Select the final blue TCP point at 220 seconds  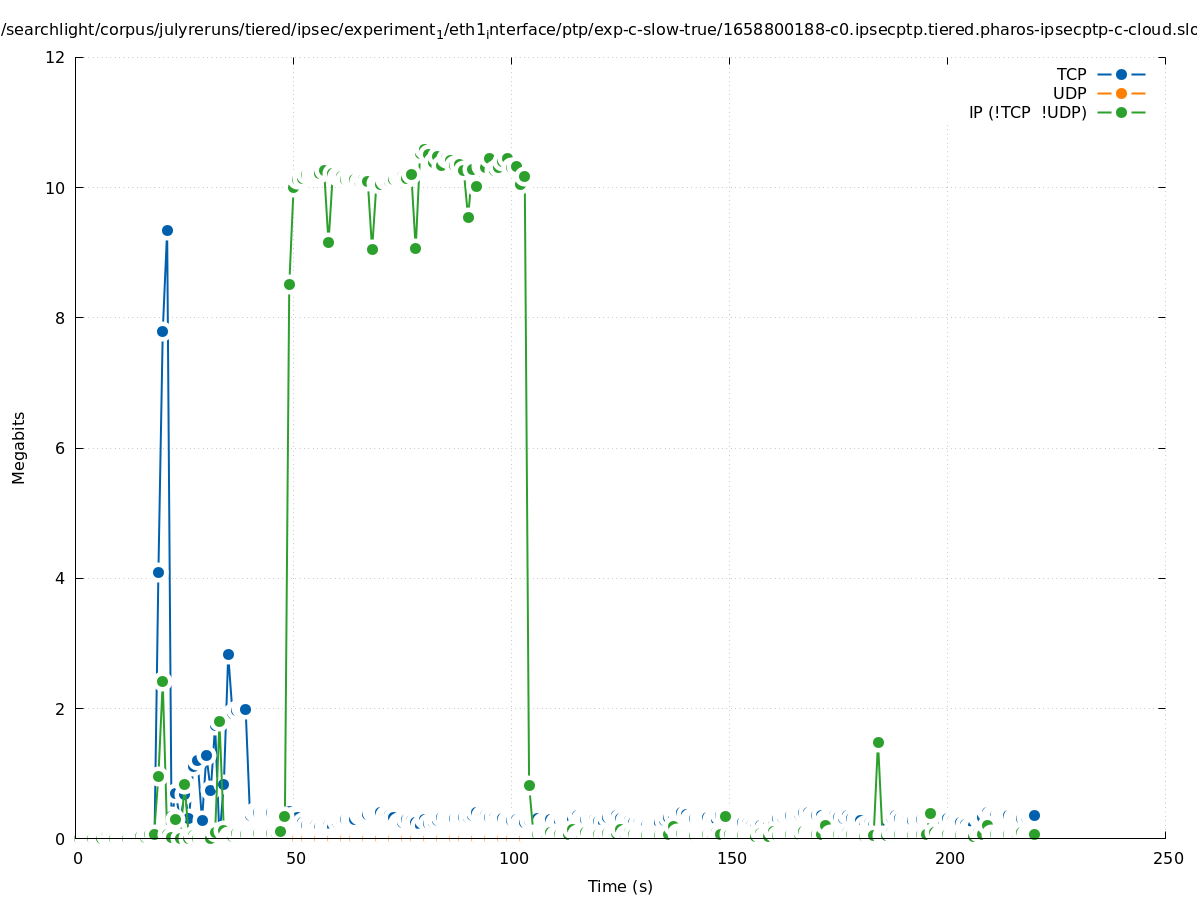point(1034,815)
